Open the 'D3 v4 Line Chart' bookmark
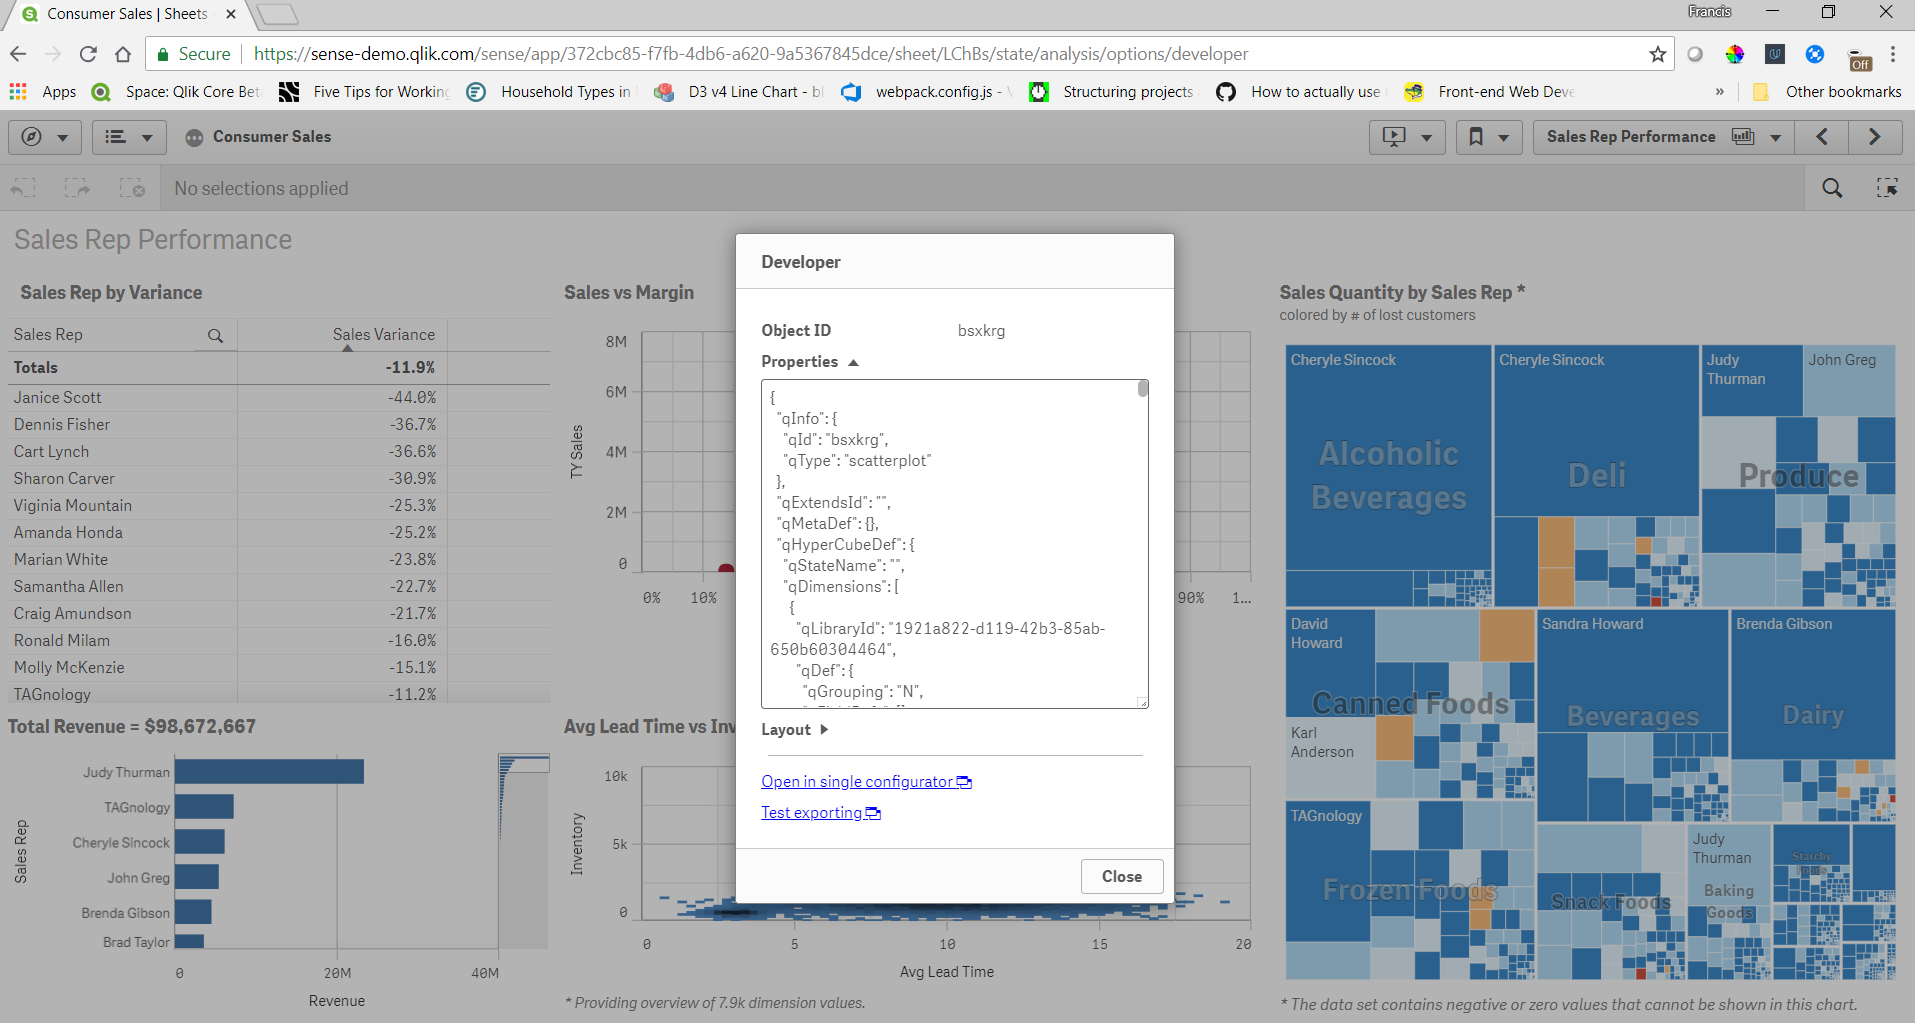This screenshot has height=1023, width=1915. click(x=740, y=92)
